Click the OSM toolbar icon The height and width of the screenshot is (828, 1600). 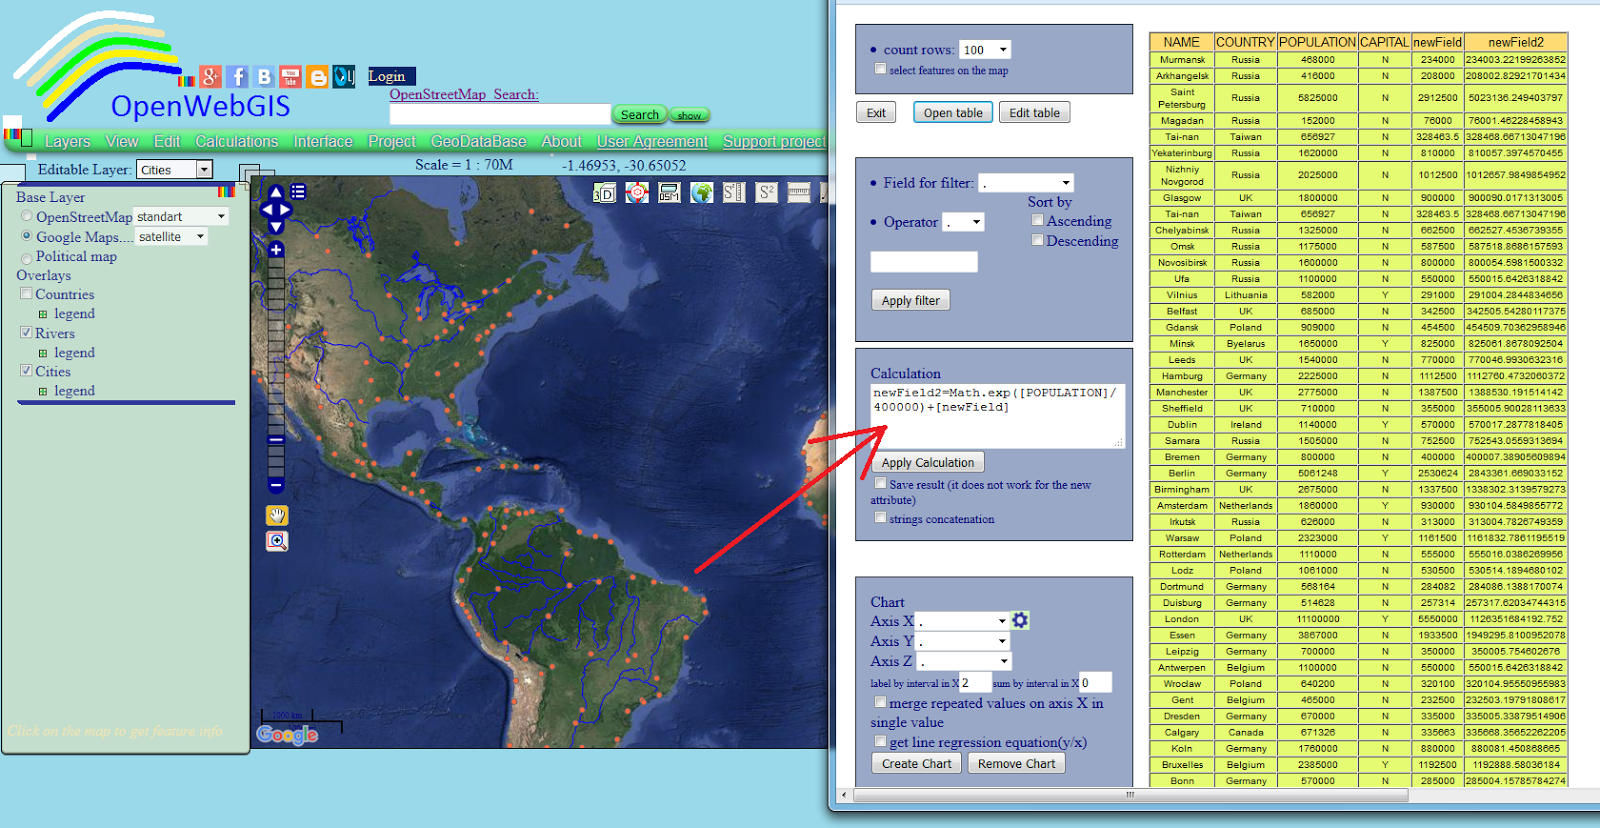669,193
